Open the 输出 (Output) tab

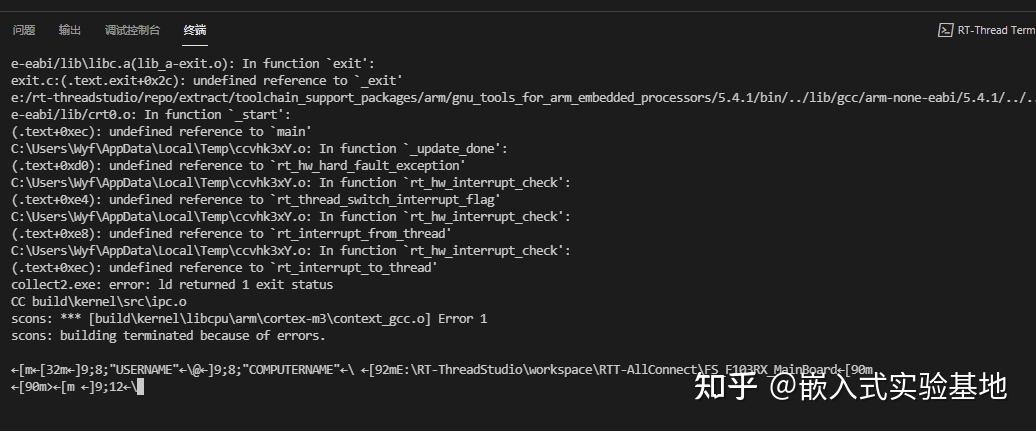pyautogui.click(x=70, y=30)
